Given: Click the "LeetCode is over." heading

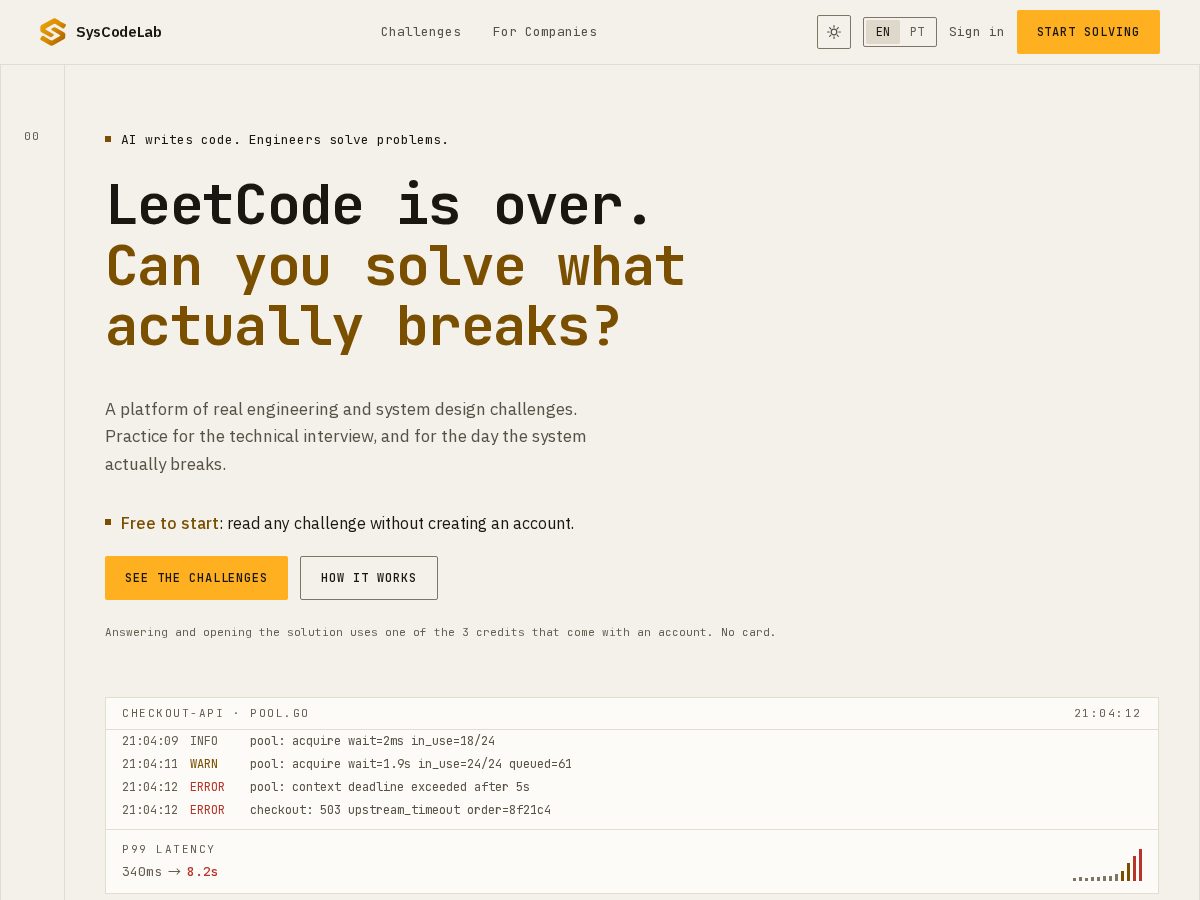Looking at the screenshot, I should 379,205.
